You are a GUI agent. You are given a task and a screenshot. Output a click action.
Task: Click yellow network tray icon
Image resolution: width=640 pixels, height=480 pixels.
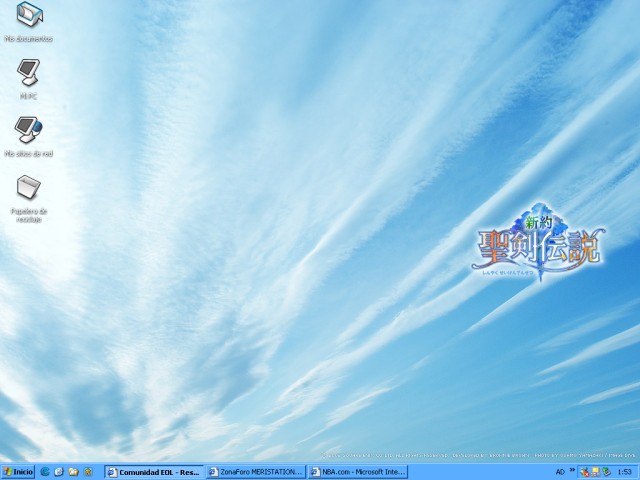tap(596, 472)
